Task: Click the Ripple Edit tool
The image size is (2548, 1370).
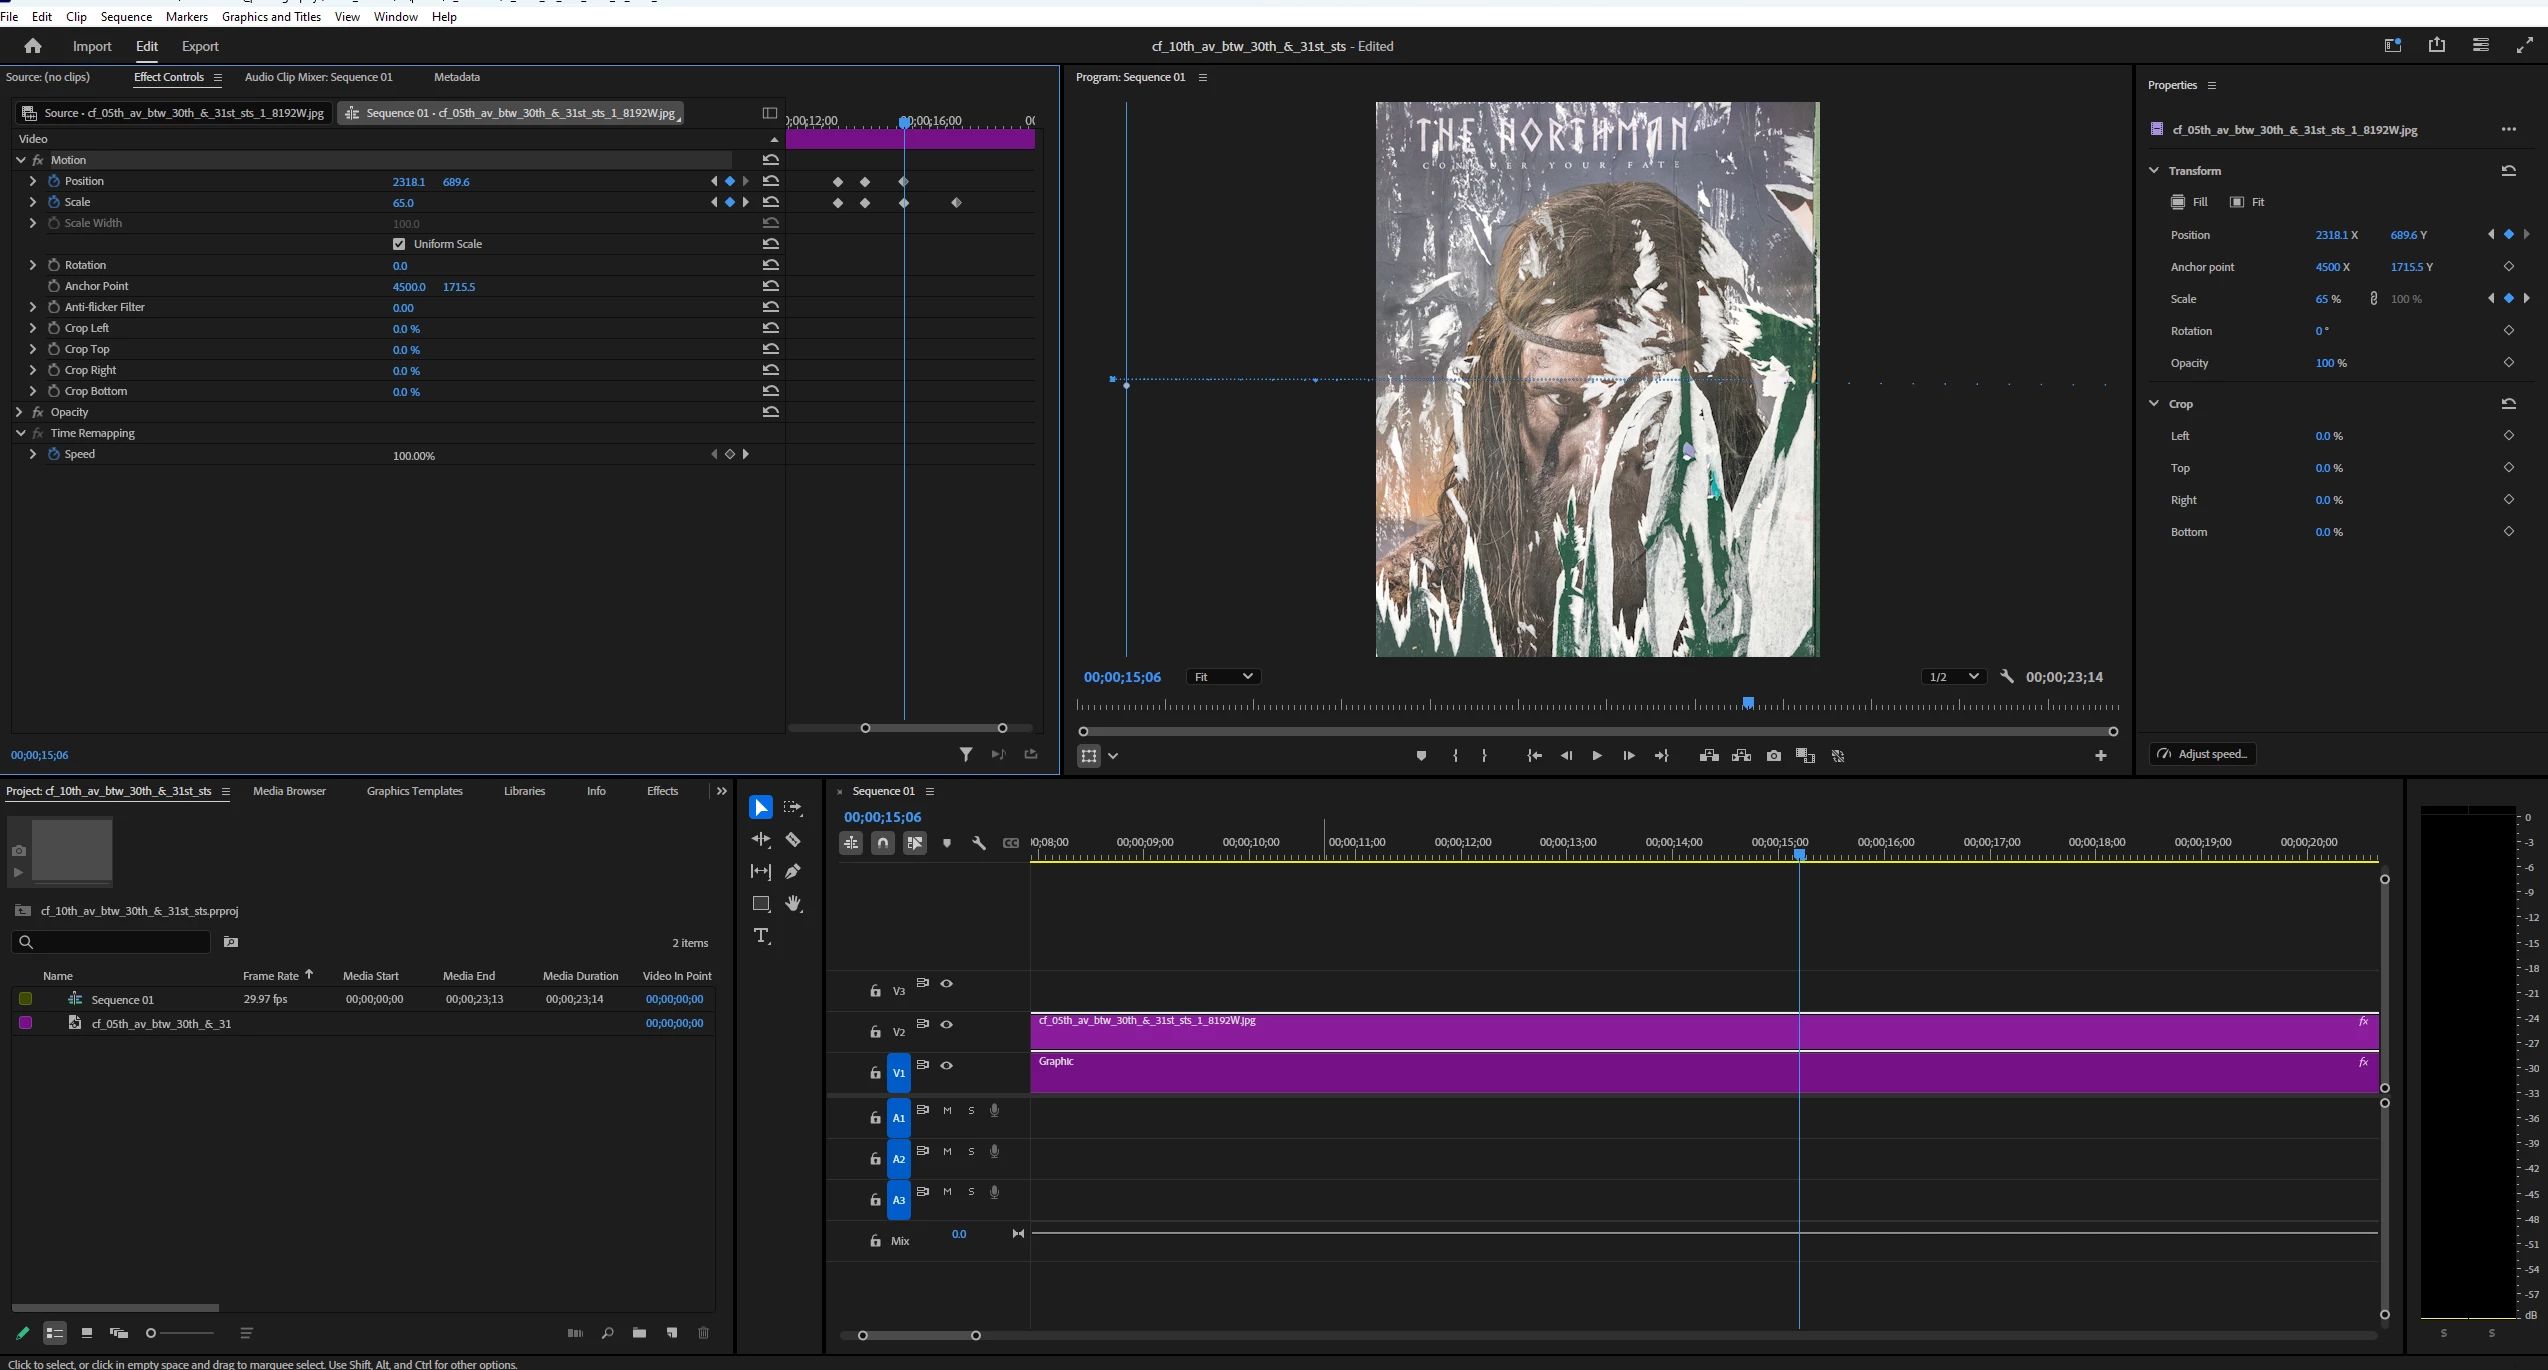Action: tap(761, 840)
